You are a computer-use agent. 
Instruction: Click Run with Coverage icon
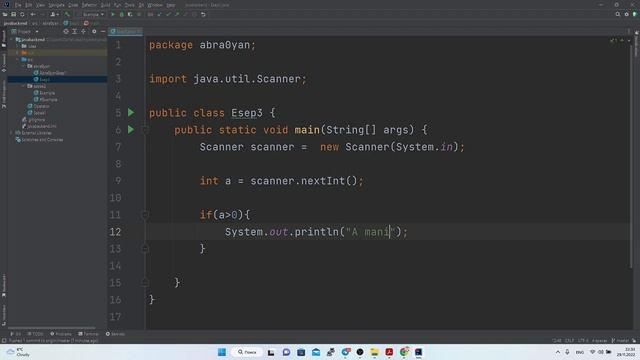click(130, 14)
